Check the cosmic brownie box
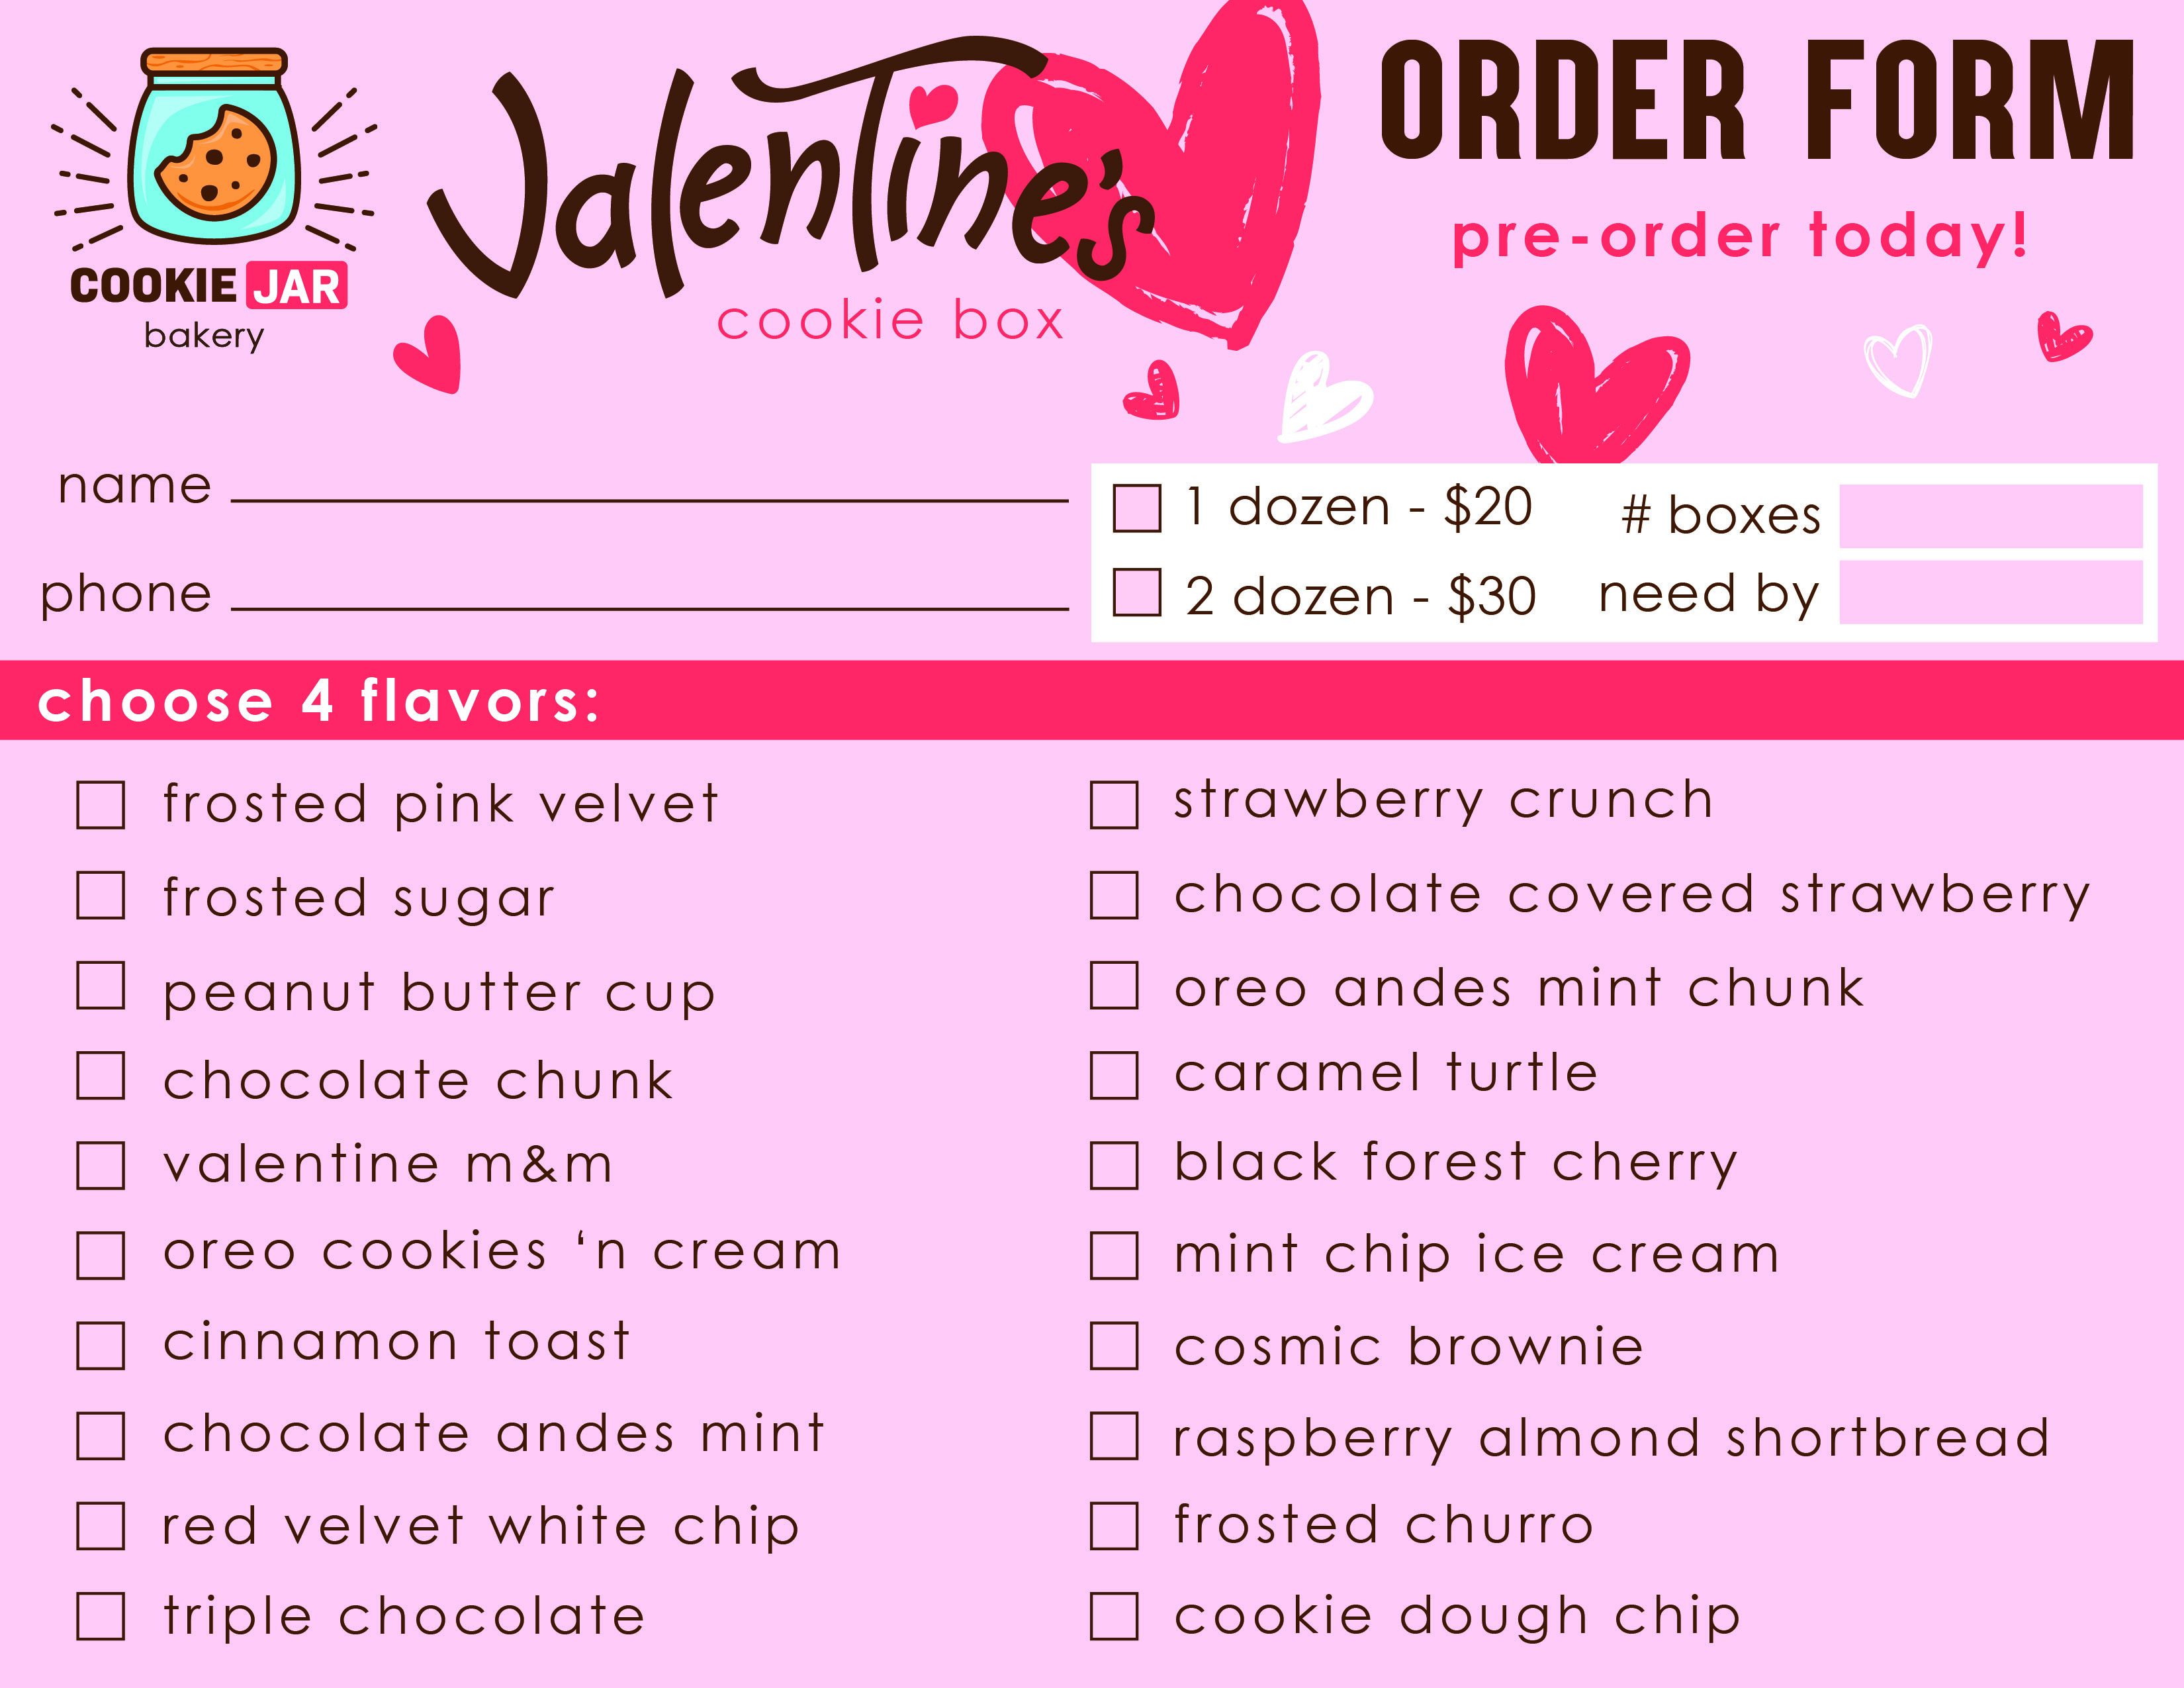The height and width of the screenshot is (1688, 2184). [1114, 1346]
